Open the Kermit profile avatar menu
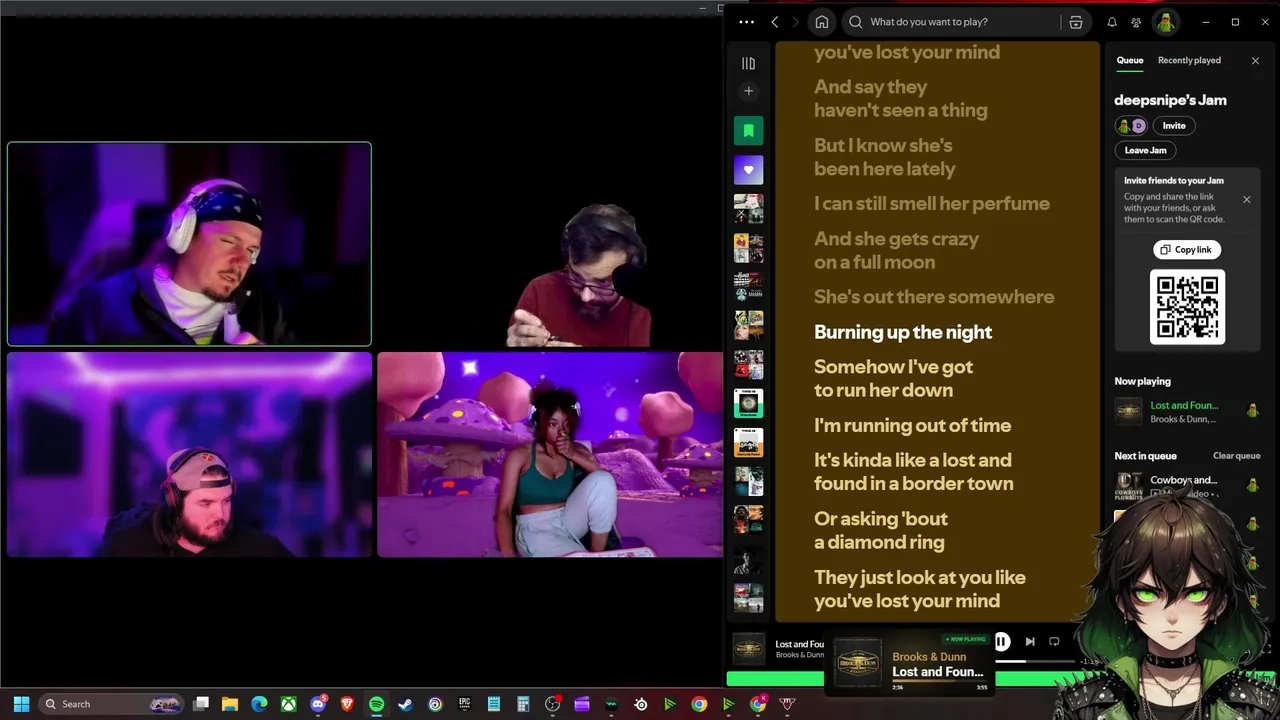1280x720 pixels. tap(1165, 22)
